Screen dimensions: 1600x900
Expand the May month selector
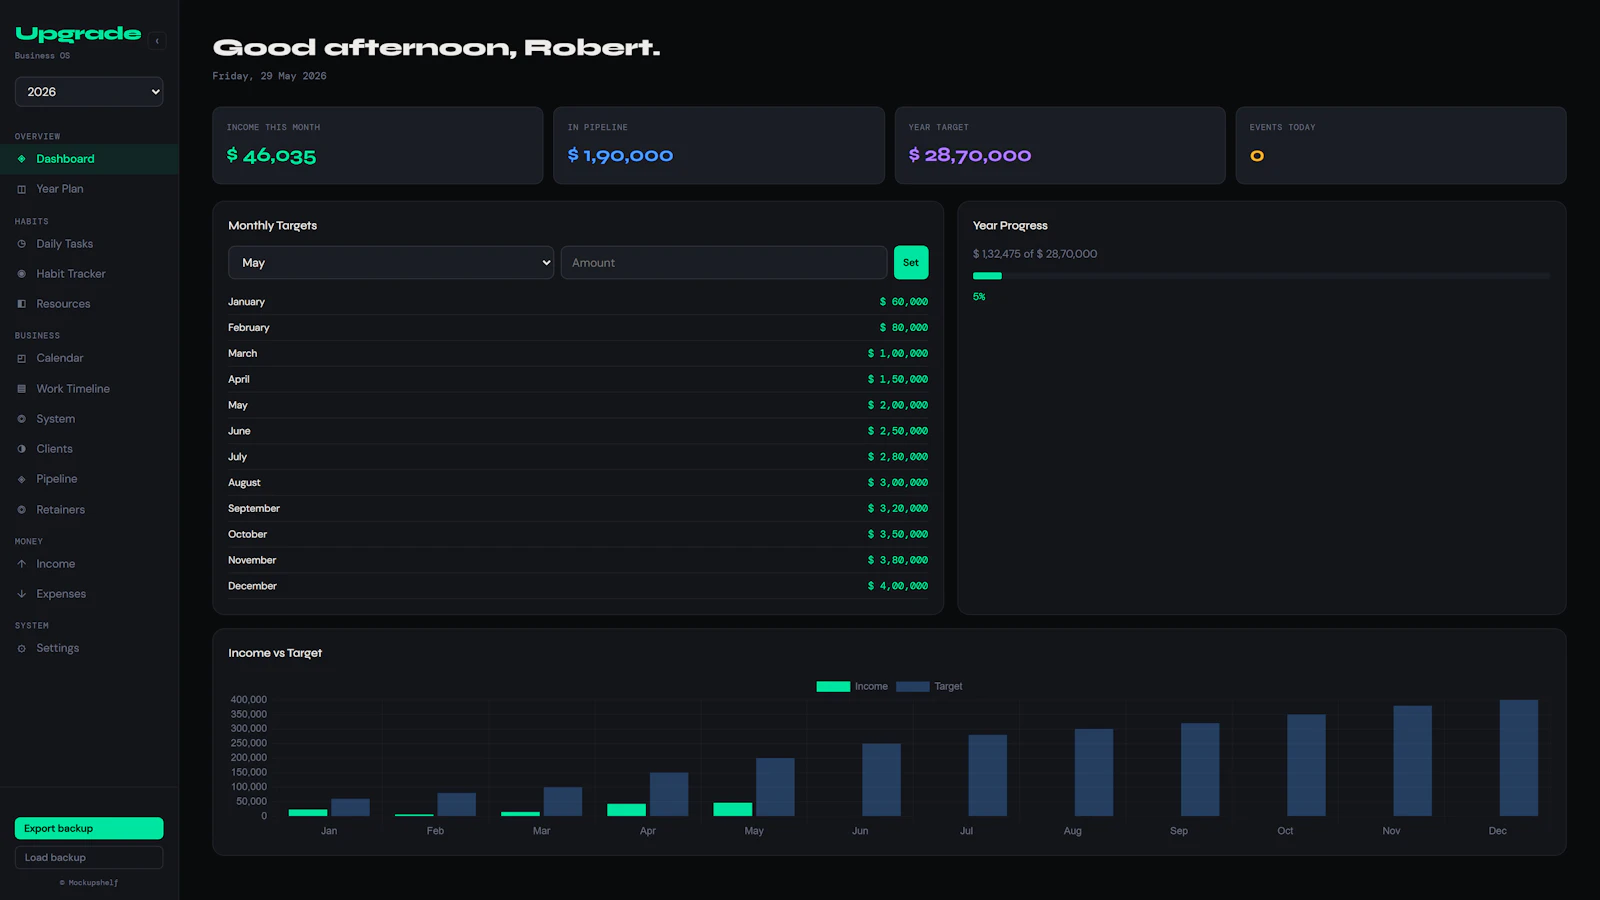pos(391,263)
